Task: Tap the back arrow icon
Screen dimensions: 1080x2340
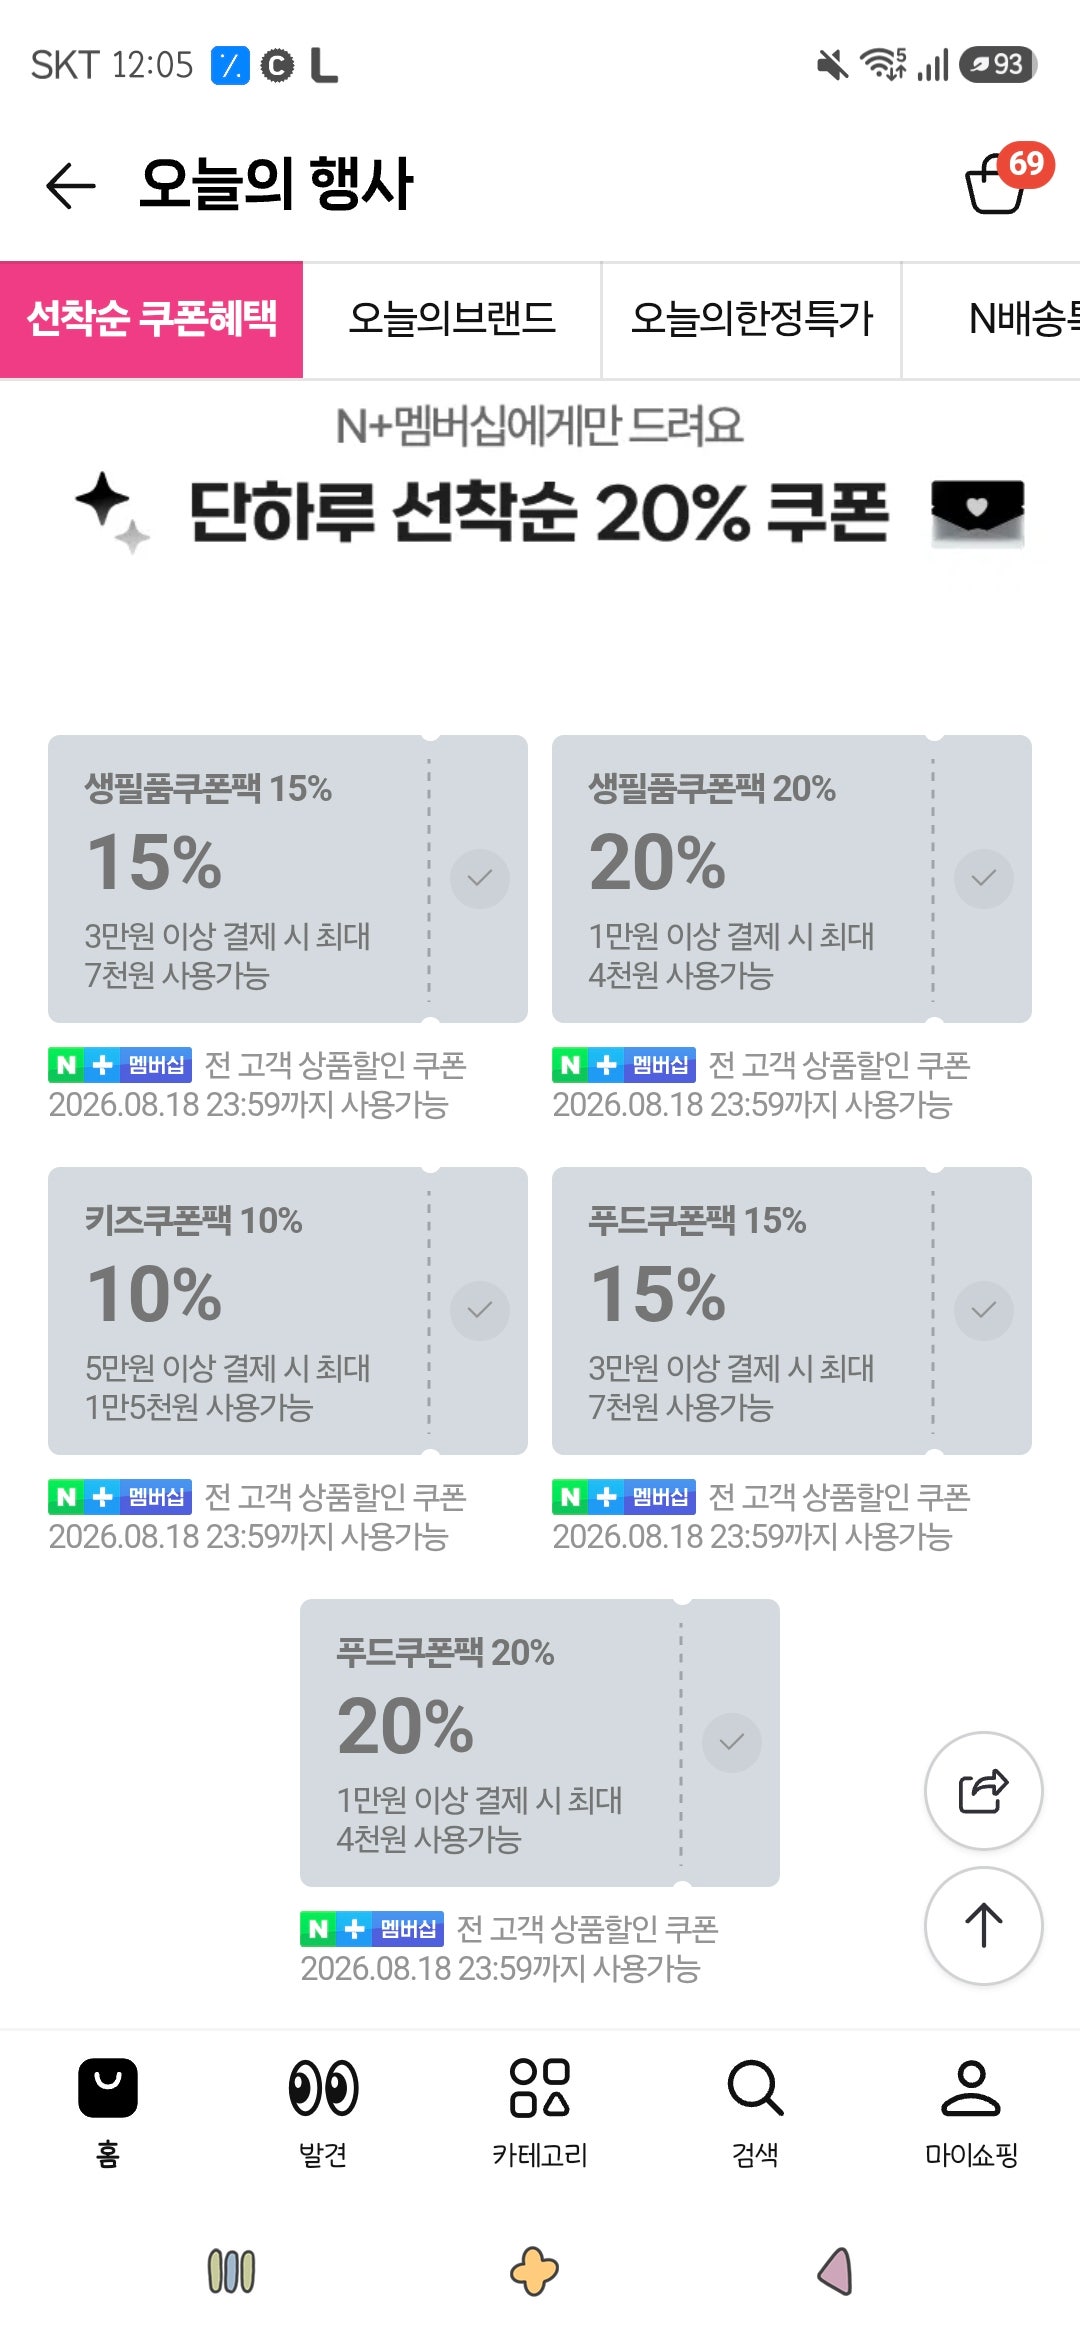Action: pyautogui.click(x=71, y=186)
